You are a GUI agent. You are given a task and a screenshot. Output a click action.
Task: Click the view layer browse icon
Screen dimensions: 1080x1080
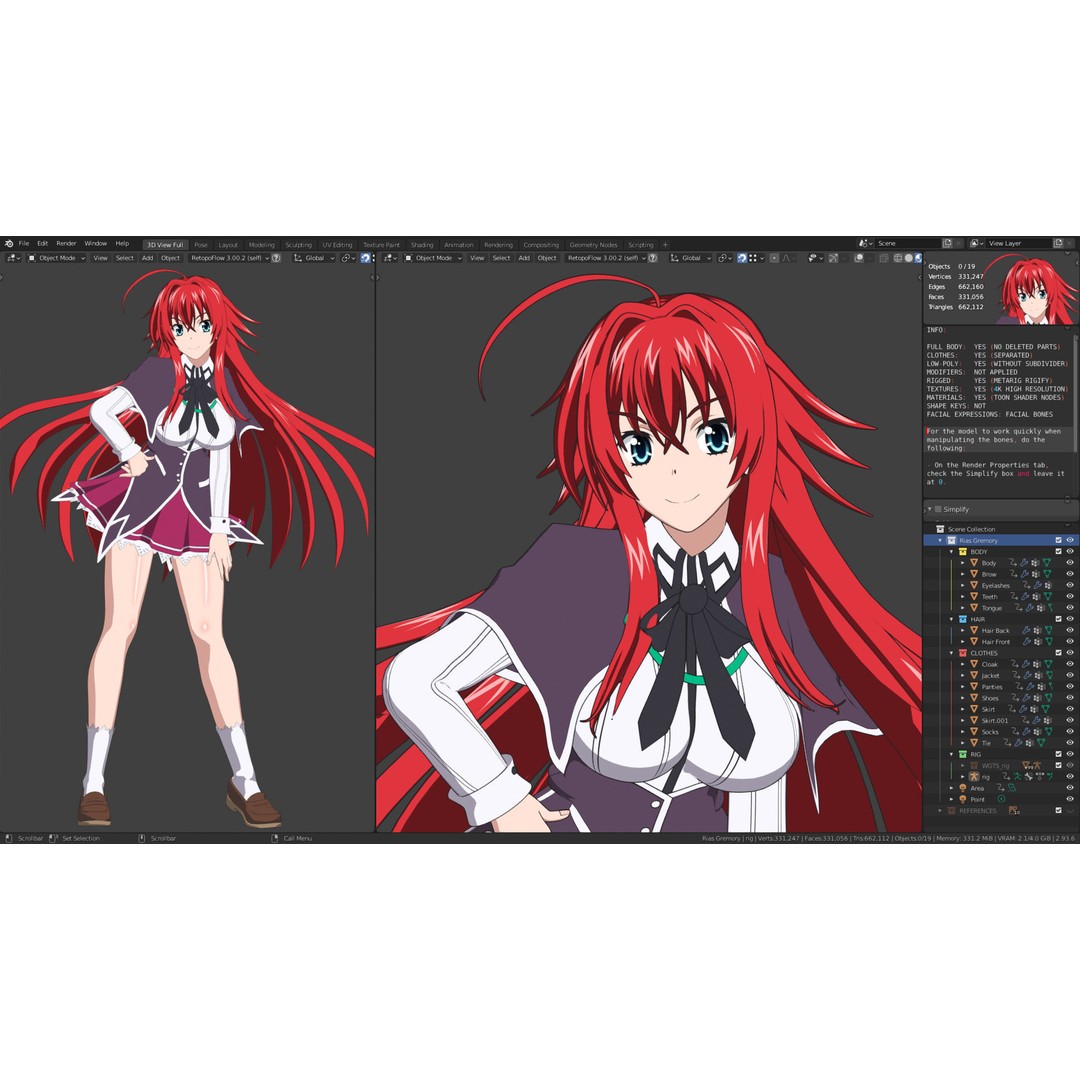[977, 243]
